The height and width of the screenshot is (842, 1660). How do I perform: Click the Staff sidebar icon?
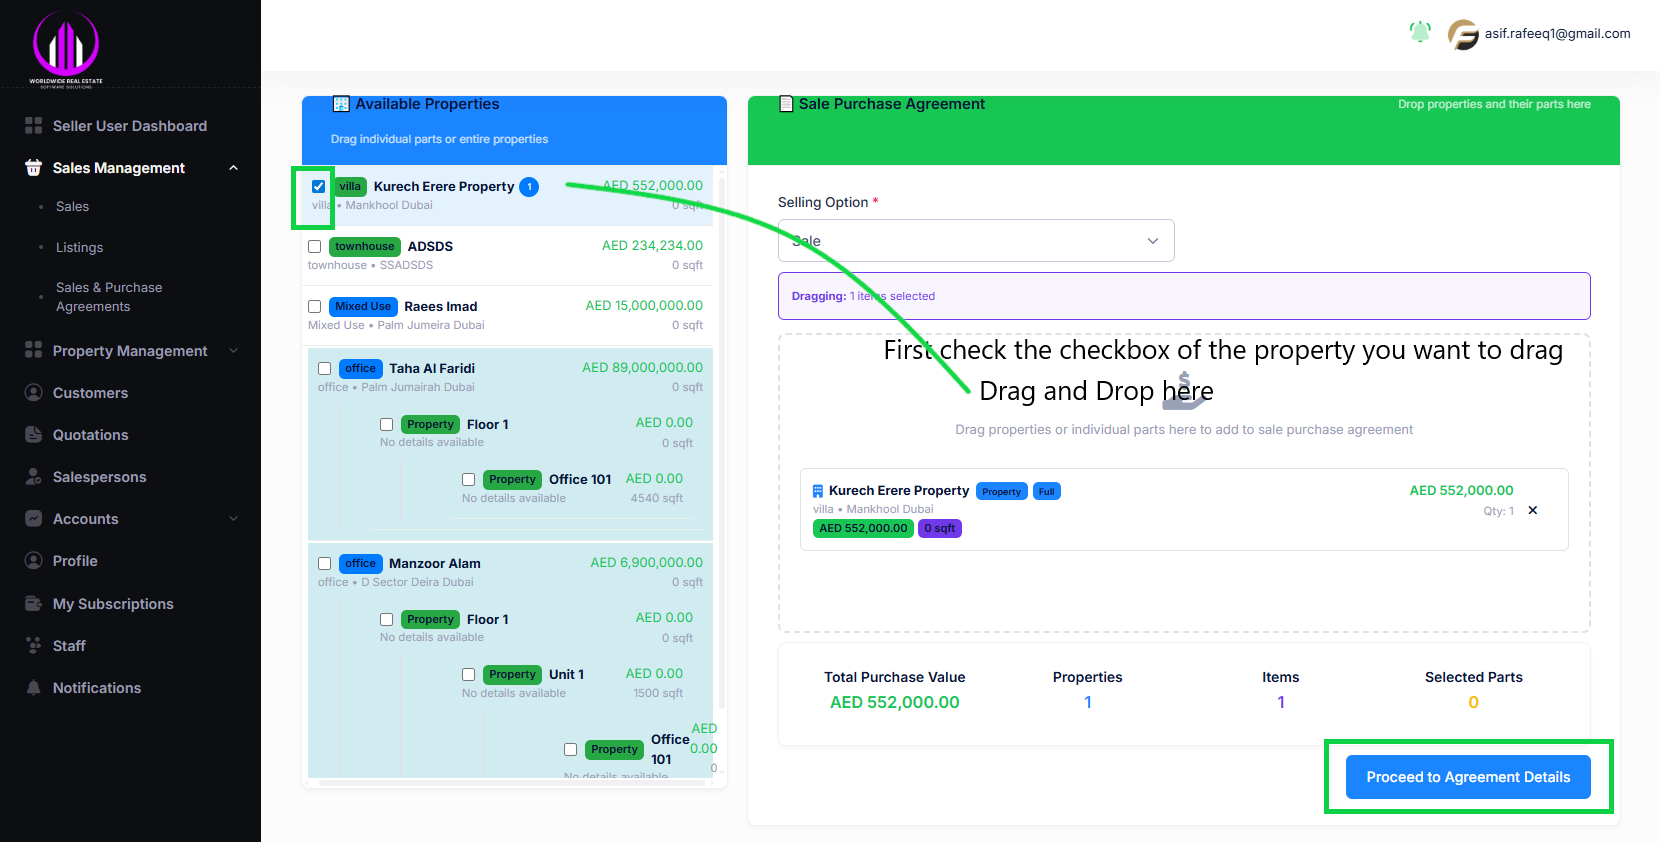click(33, 646)
